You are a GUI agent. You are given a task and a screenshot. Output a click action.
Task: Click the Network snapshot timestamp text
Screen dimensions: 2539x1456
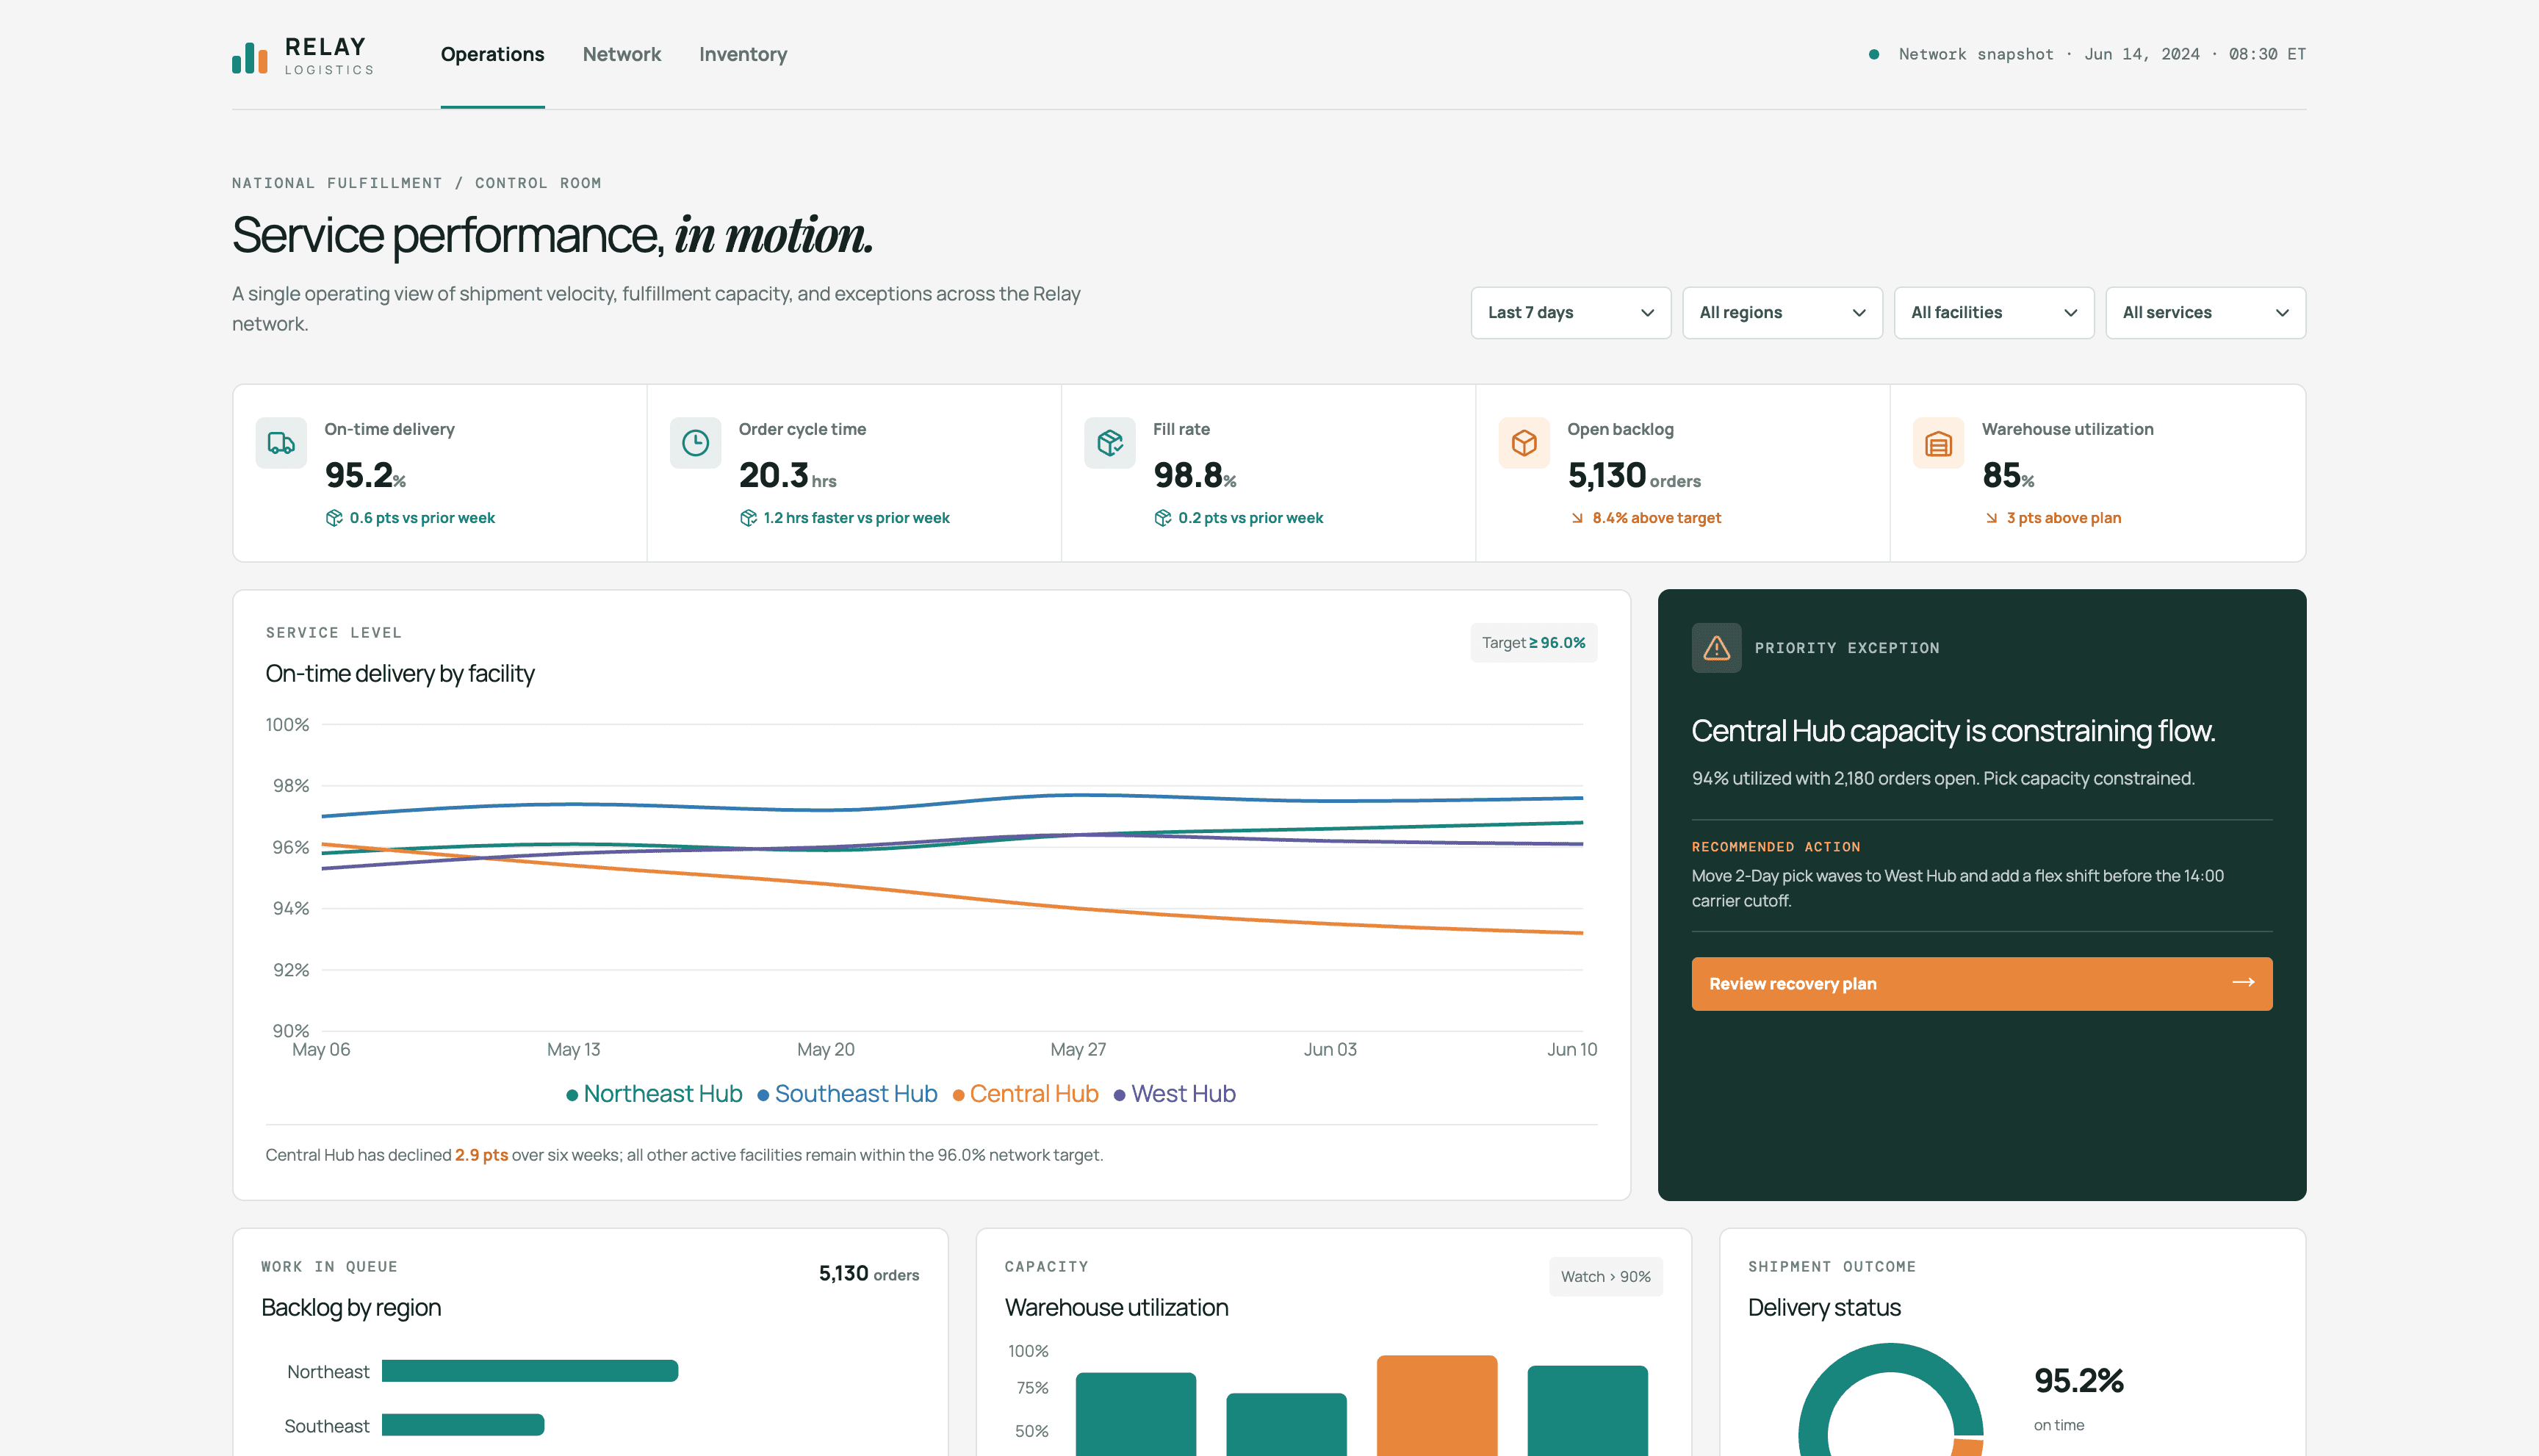(2102, 54)
